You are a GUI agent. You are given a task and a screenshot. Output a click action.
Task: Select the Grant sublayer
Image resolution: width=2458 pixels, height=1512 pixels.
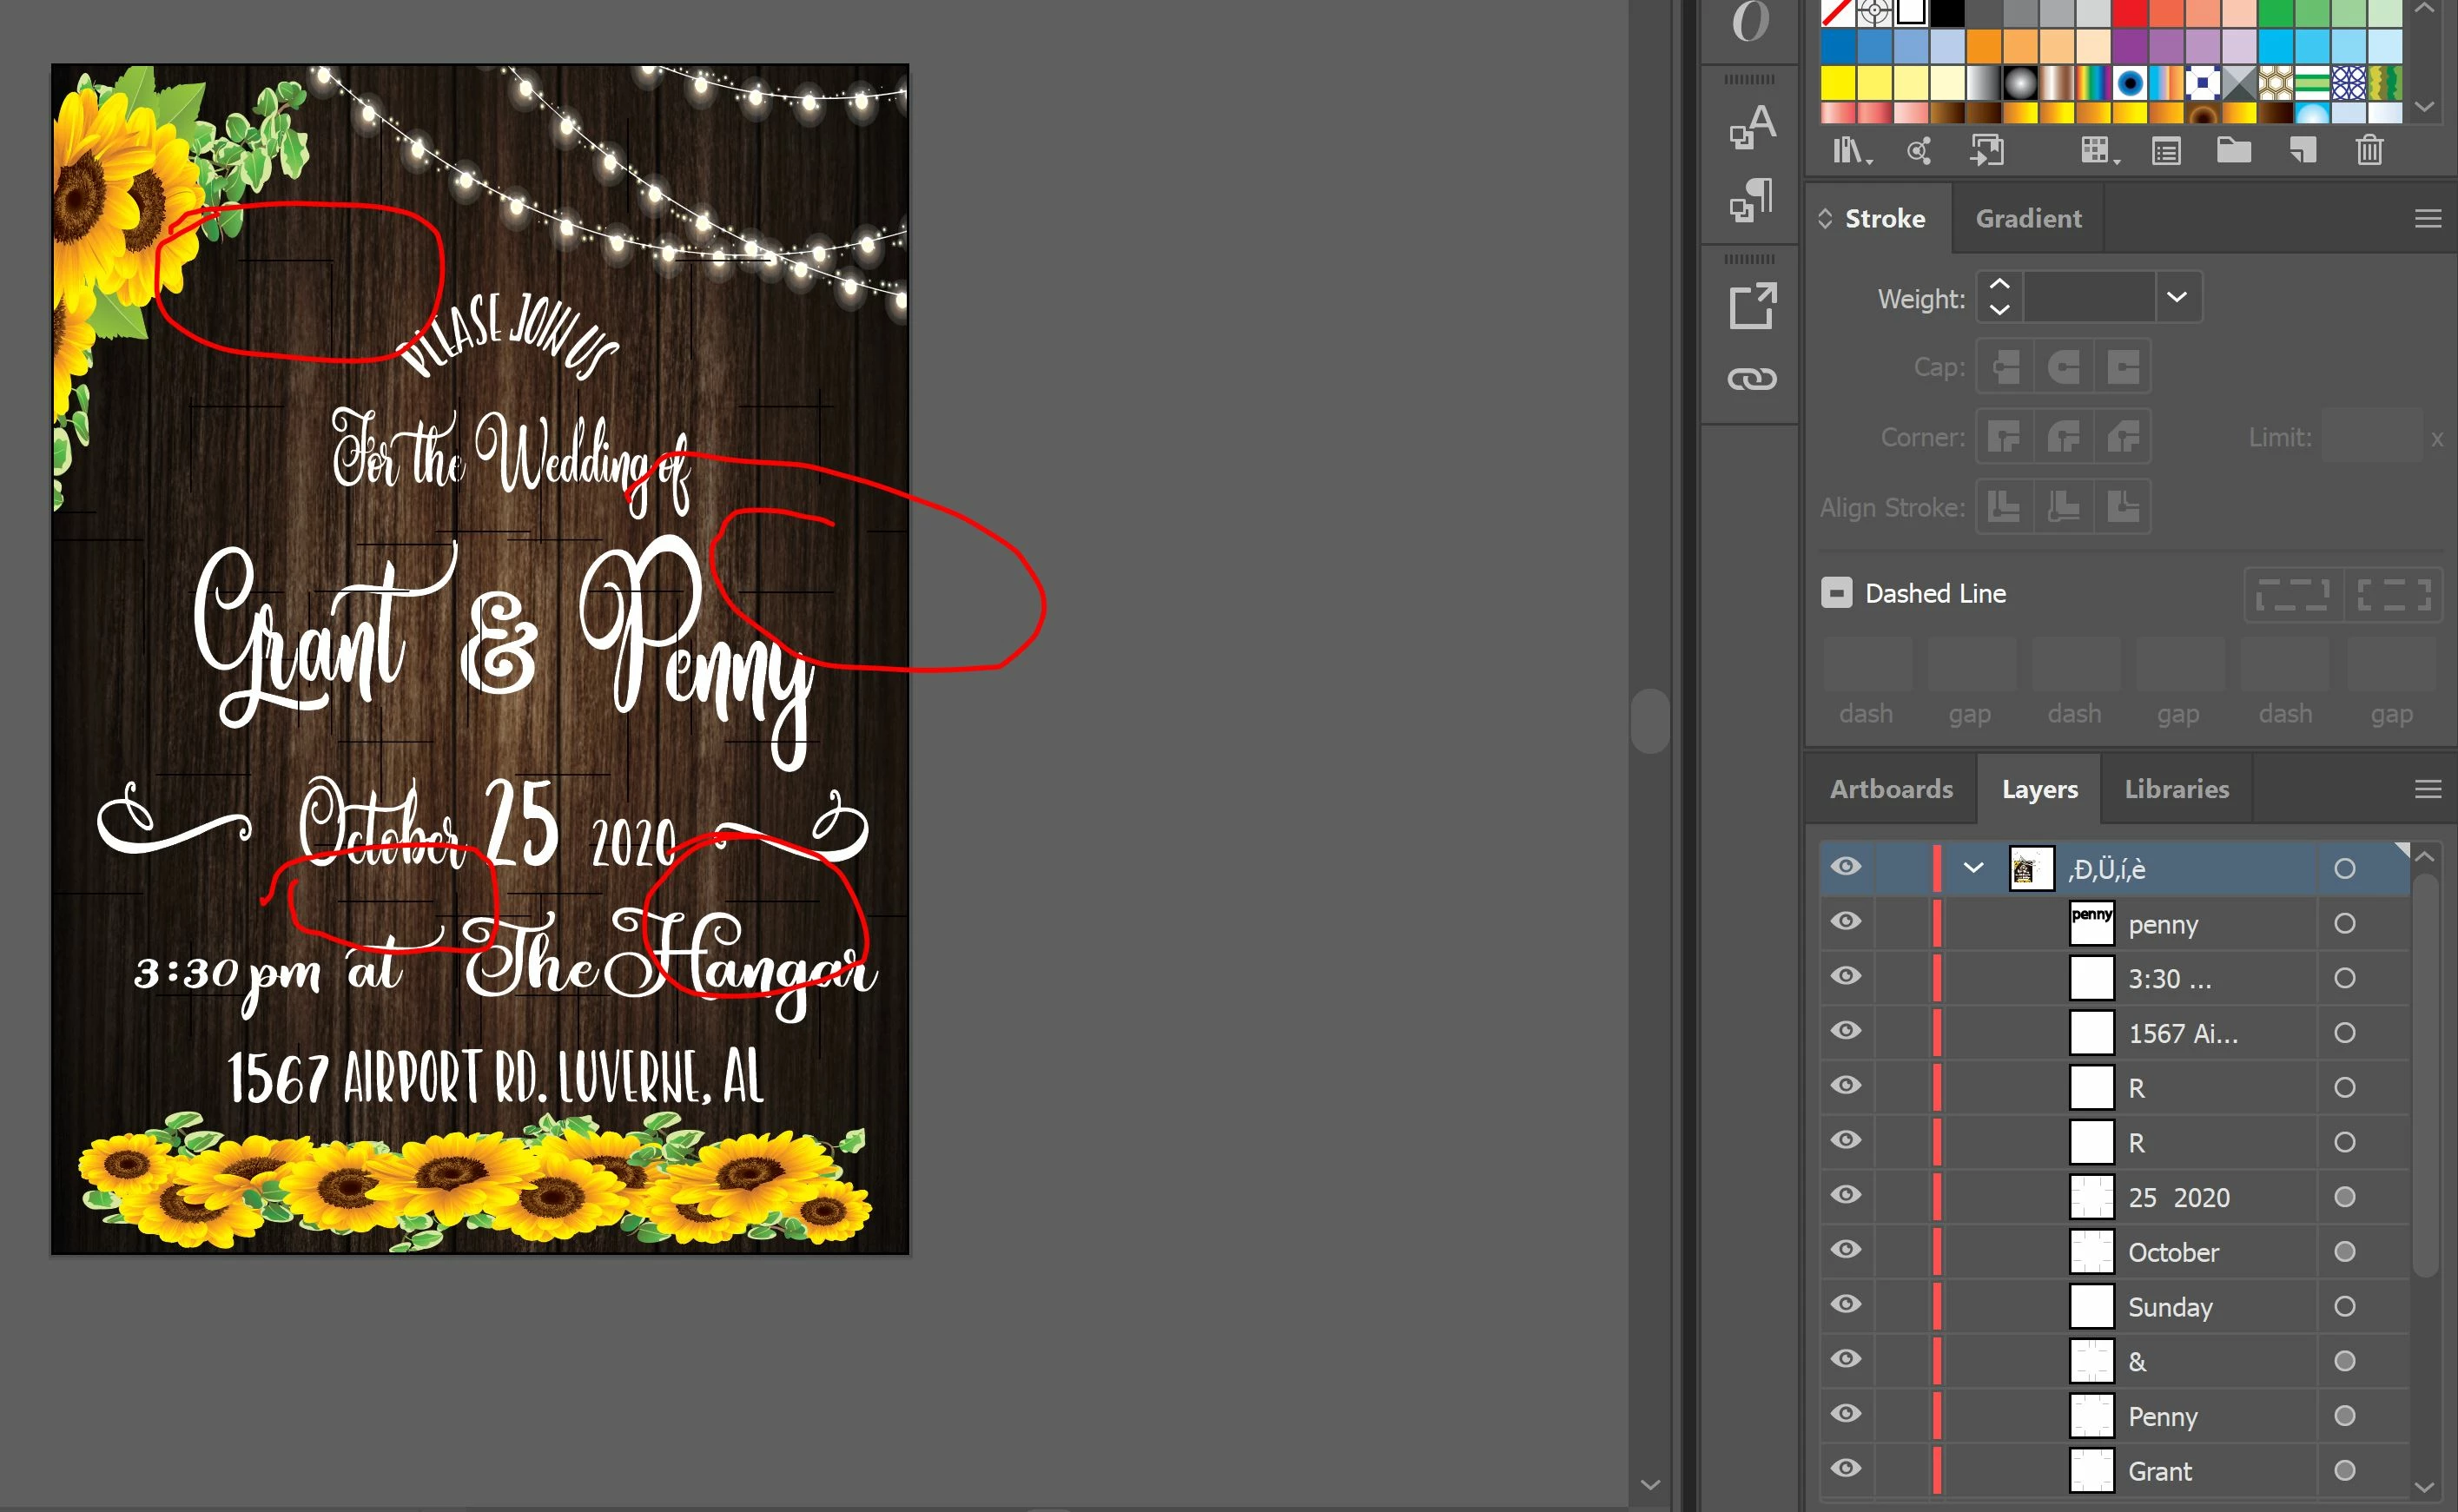tap(2160, 1471)
